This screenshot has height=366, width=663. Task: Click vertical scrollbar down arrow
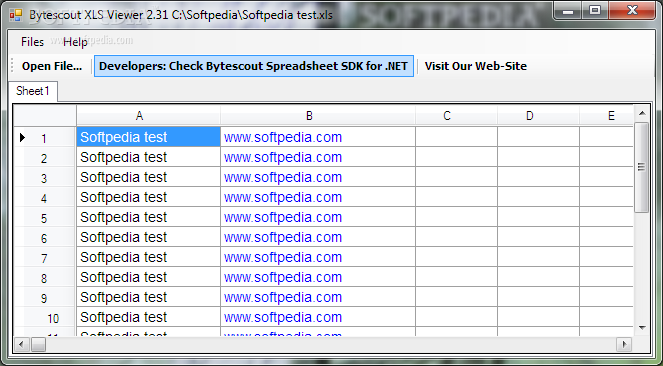[x=642, y=328]
